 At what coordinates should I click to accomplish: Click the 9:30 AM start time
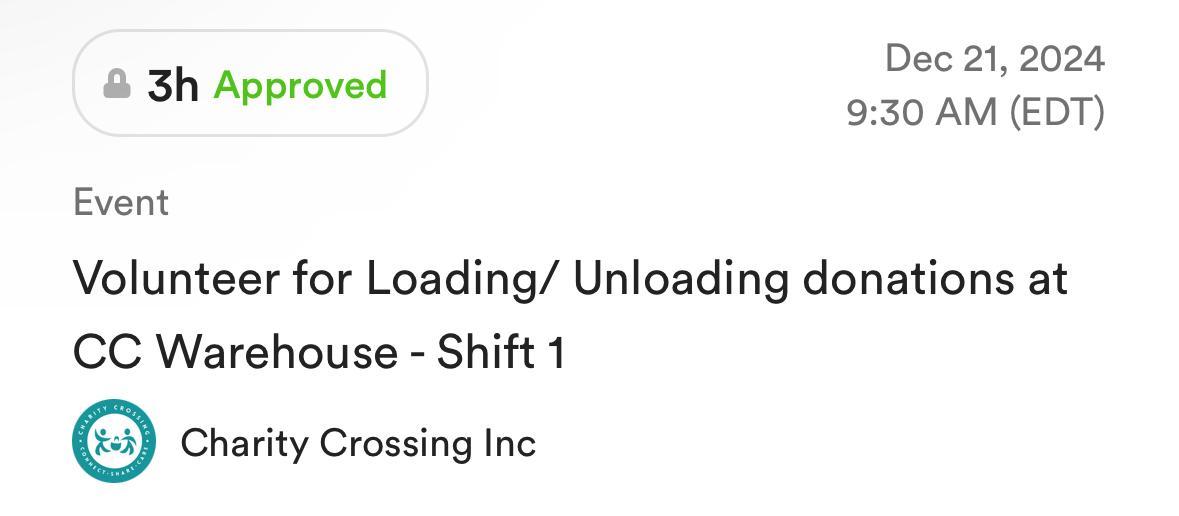[922, 112]
